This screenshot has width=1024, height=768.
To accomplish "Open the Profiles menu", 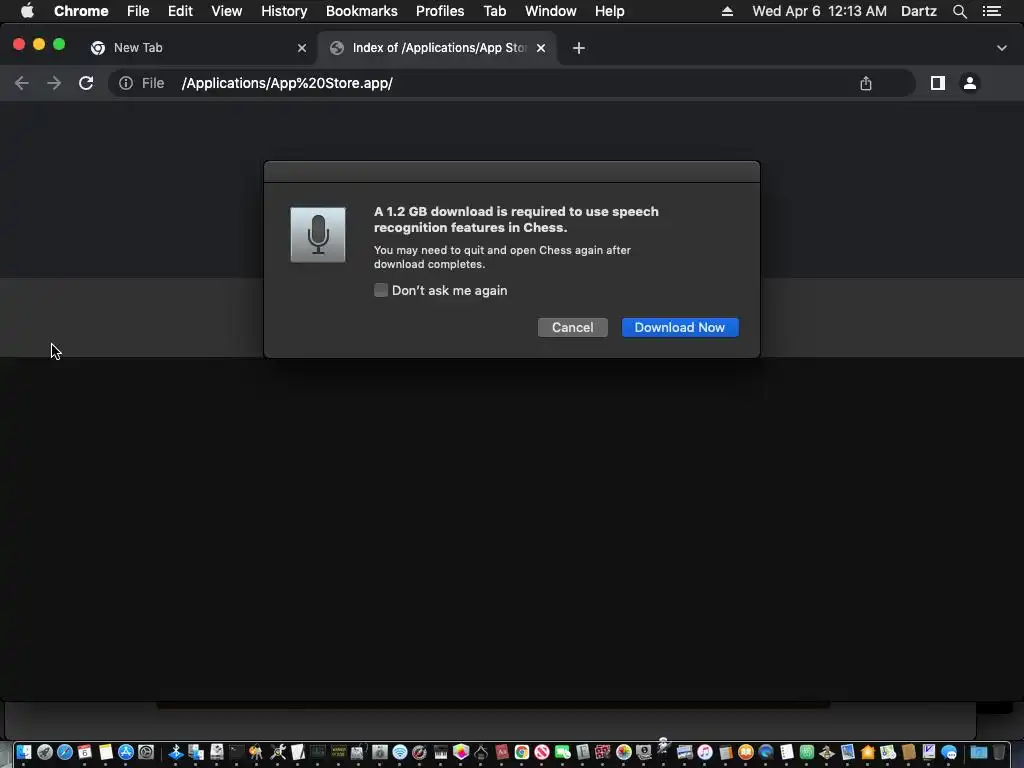I will point(440,11).
